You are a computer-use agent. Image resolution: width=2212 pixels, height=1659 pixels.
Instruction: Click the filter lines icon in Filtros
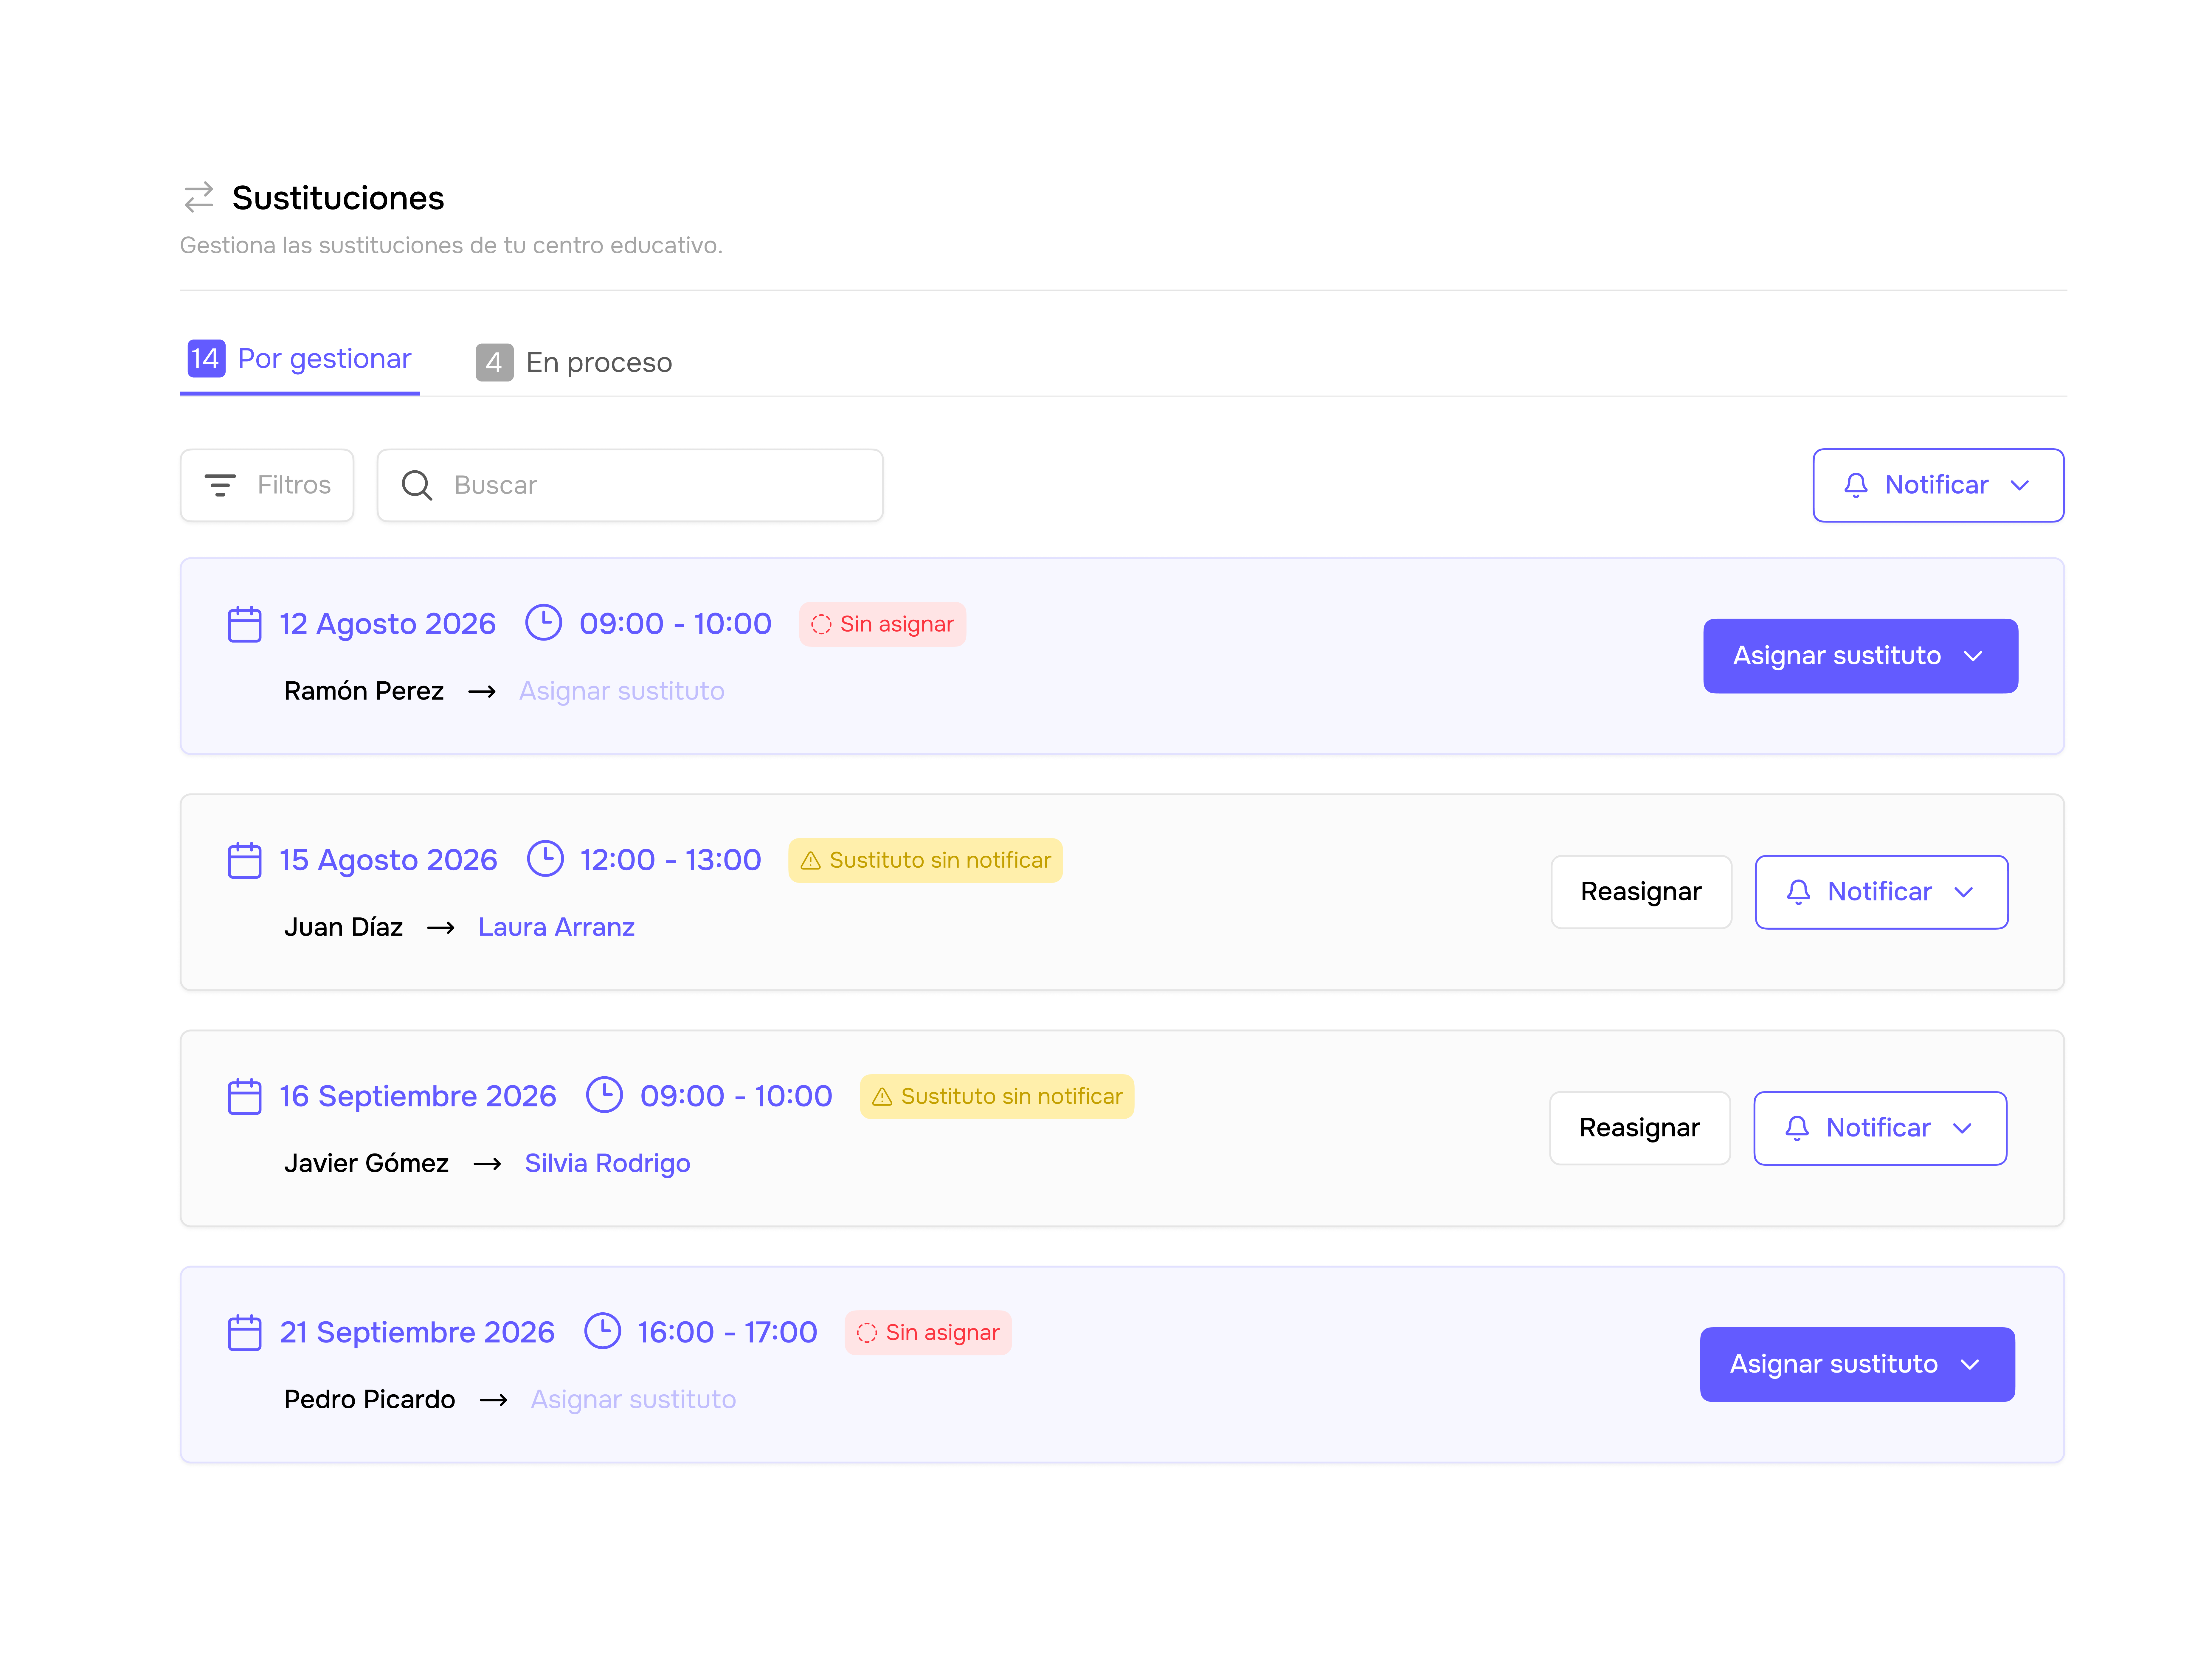pyautogui.click(x=220, y=485)
